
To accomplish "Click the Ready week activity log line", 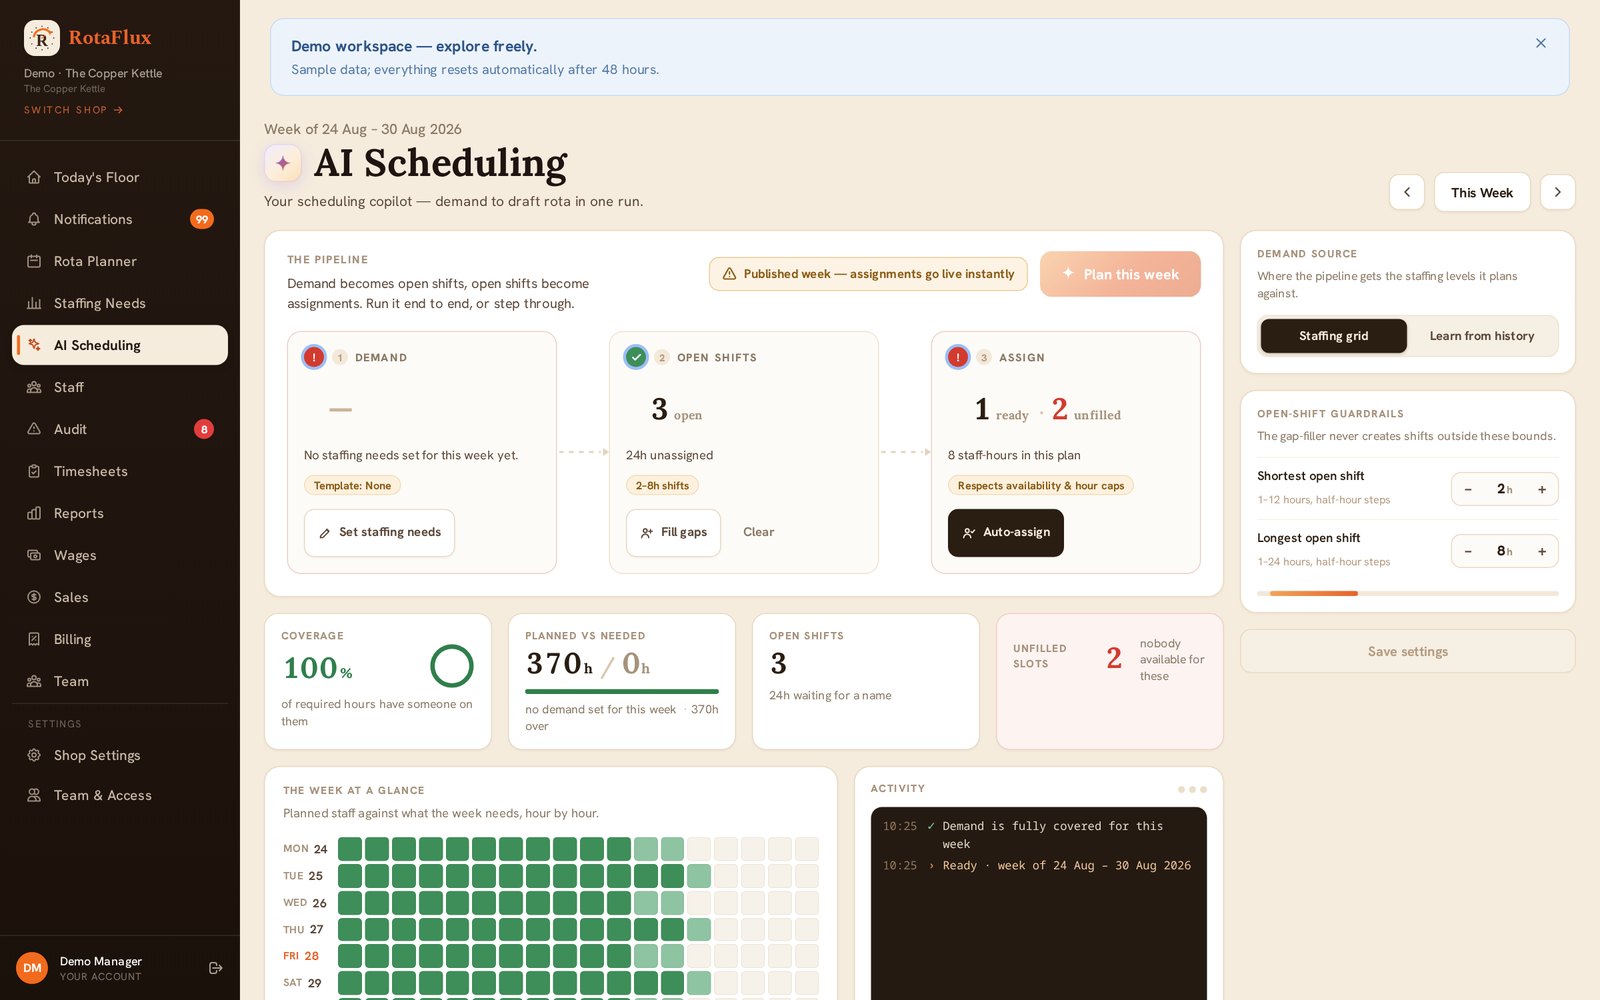I will pos(1037,866).
